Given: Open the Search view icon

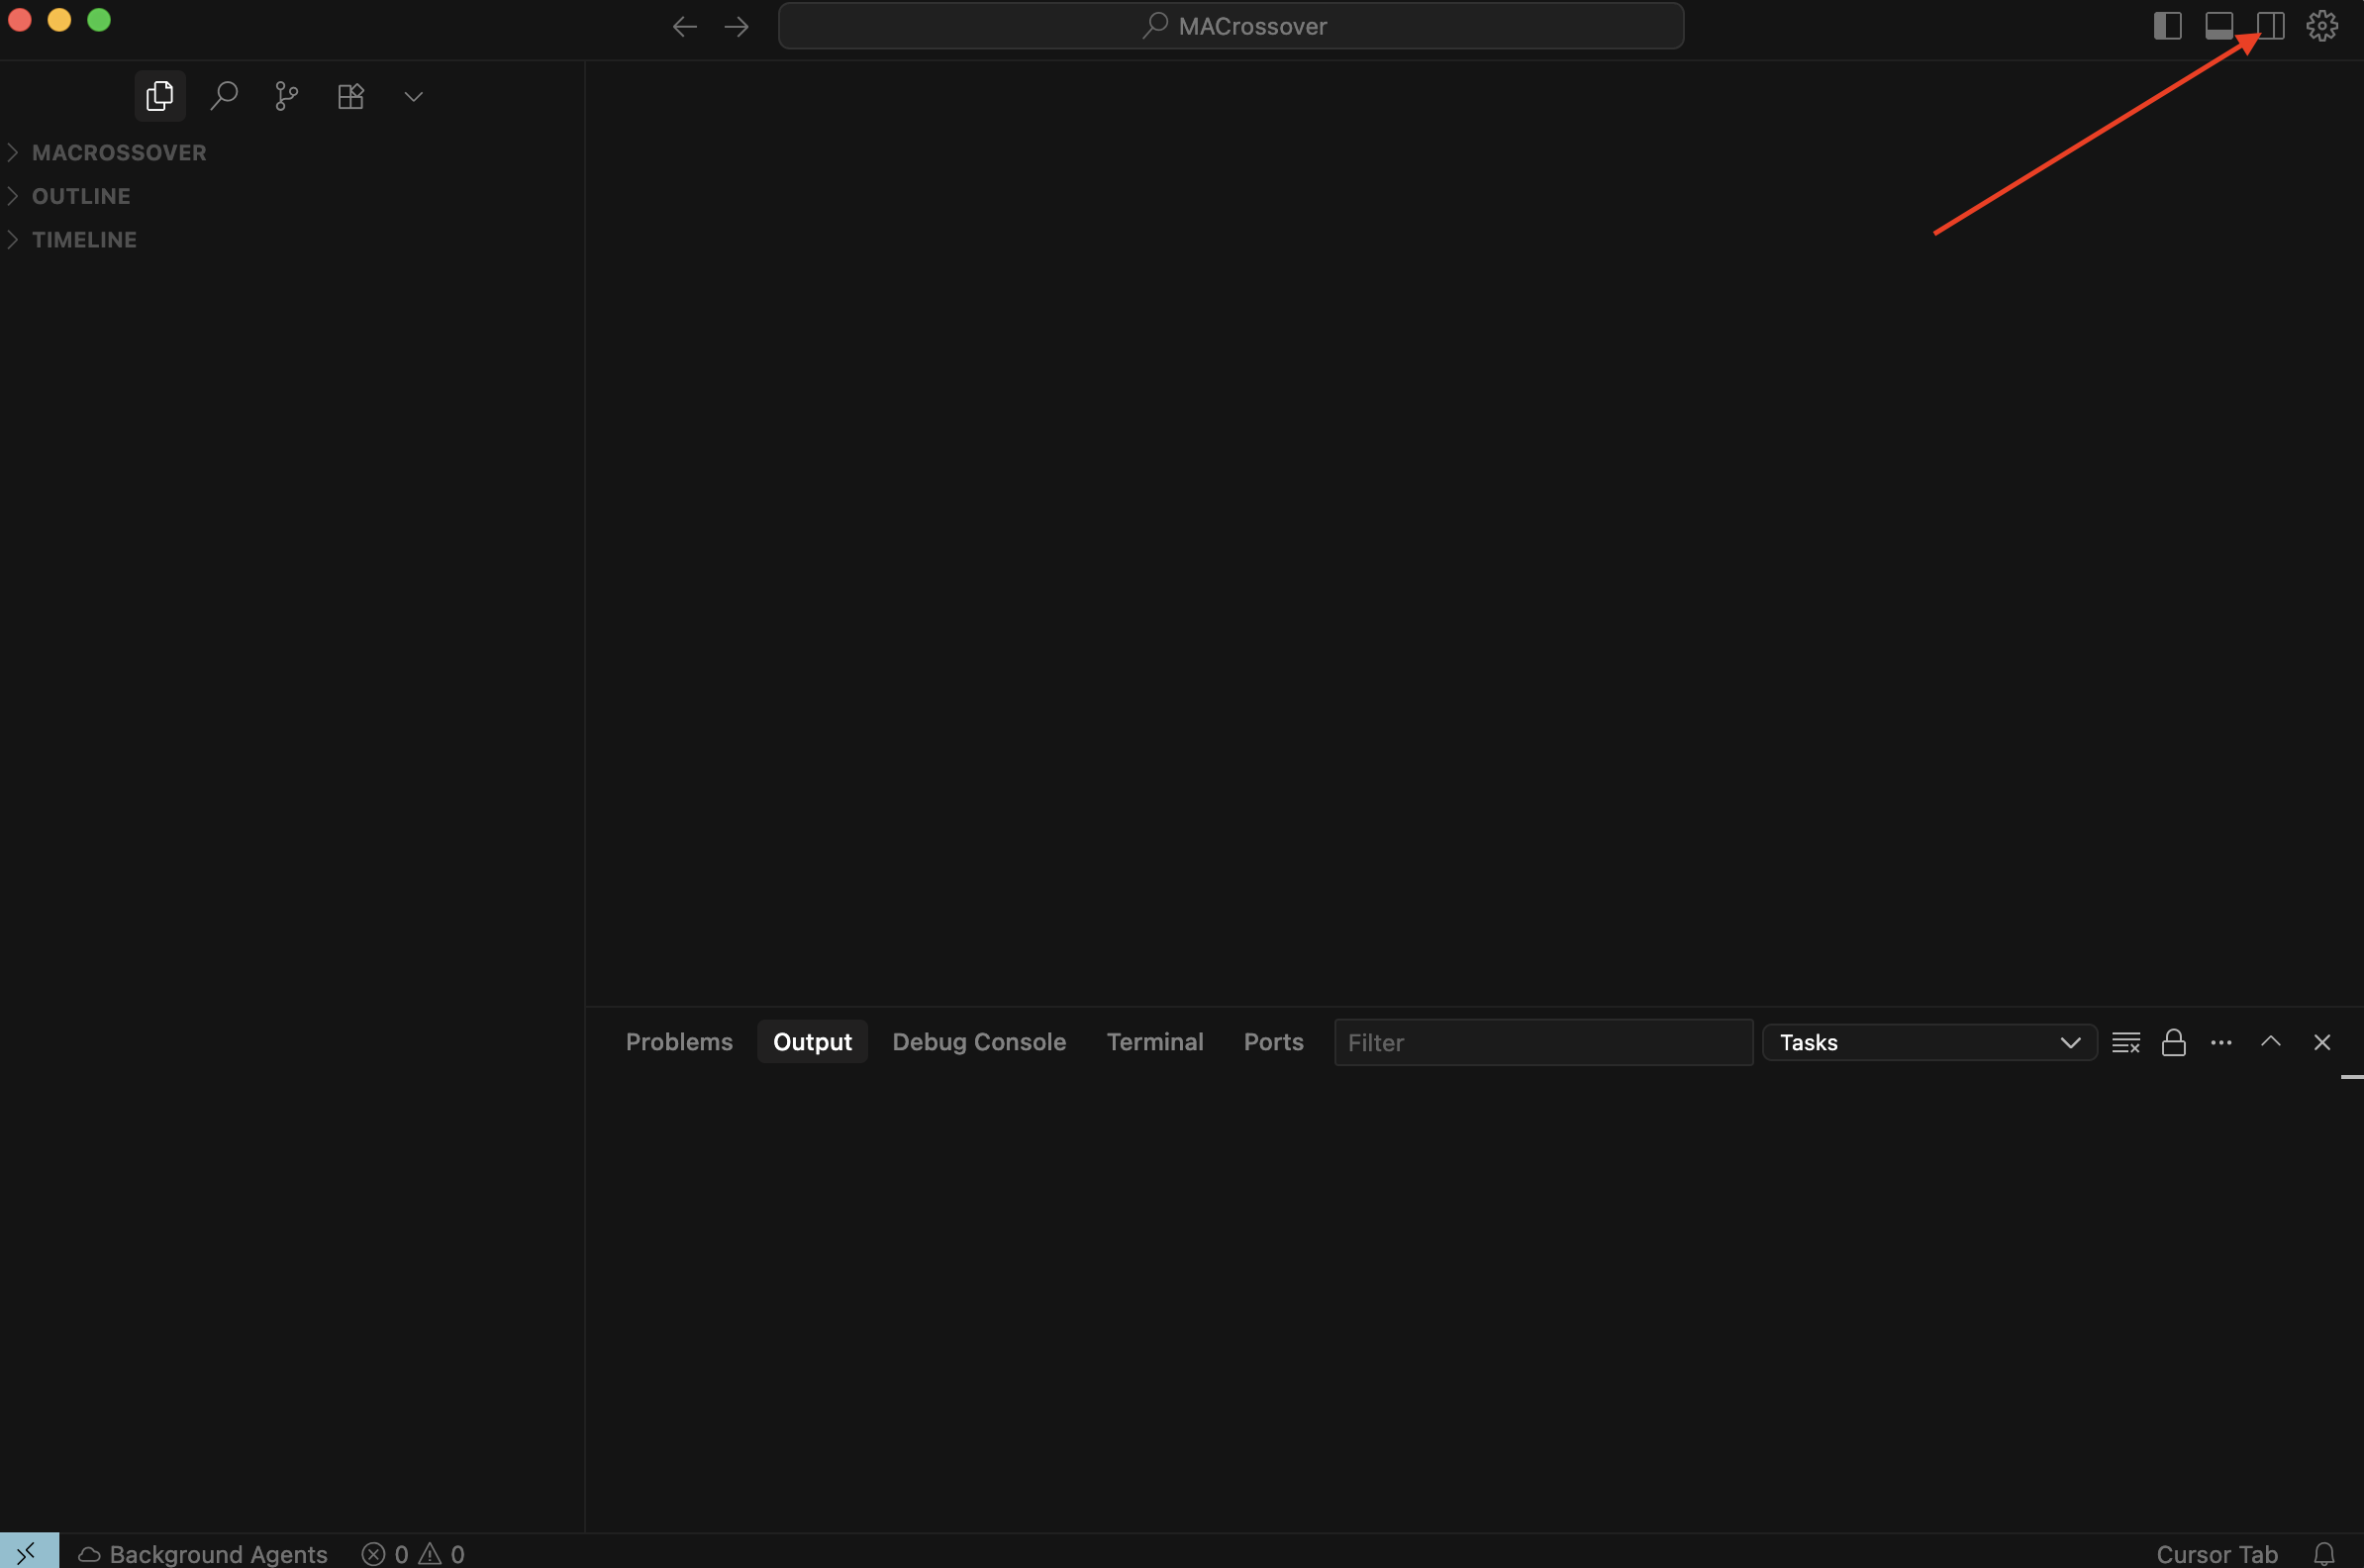Looking at the screenshot, I should click(x=223, y=96).
